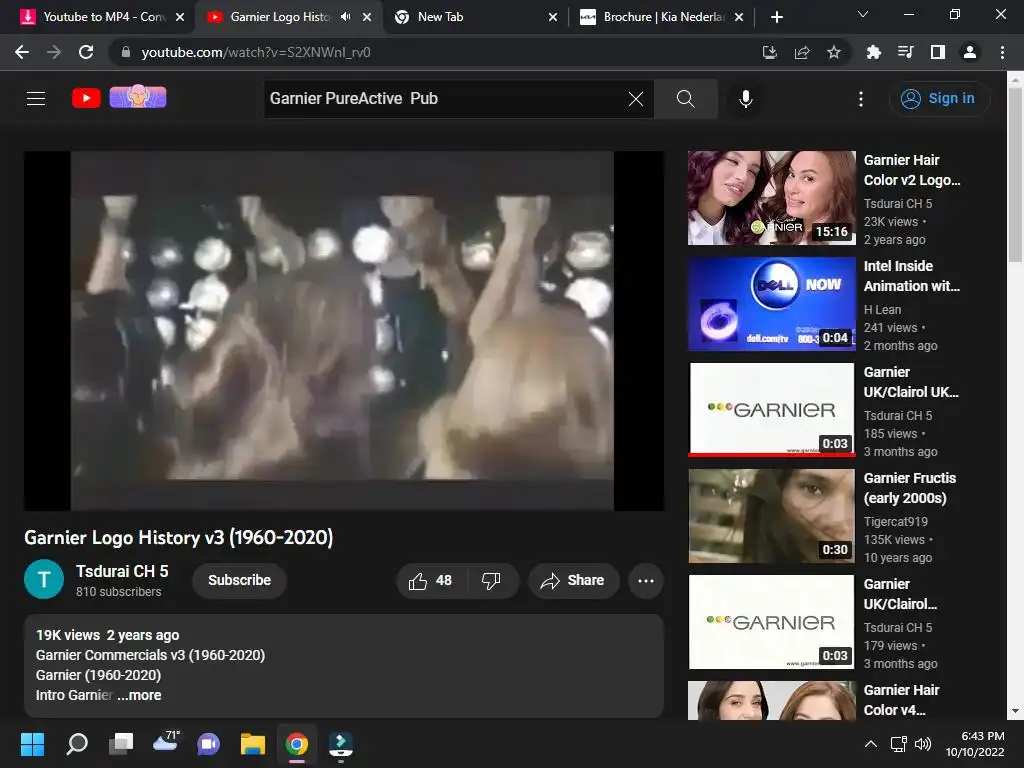Screen dimensions: 1024x768
Task: Open the Chrome extensions puzzle icon
Action: pos(873,52)
